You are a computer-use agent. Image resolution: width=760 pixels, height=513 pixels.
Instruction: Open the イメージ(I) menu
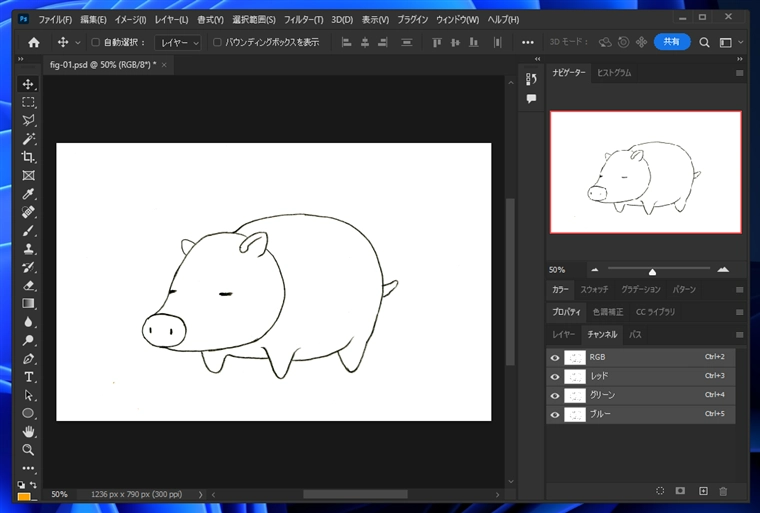(x=130, y=20)
